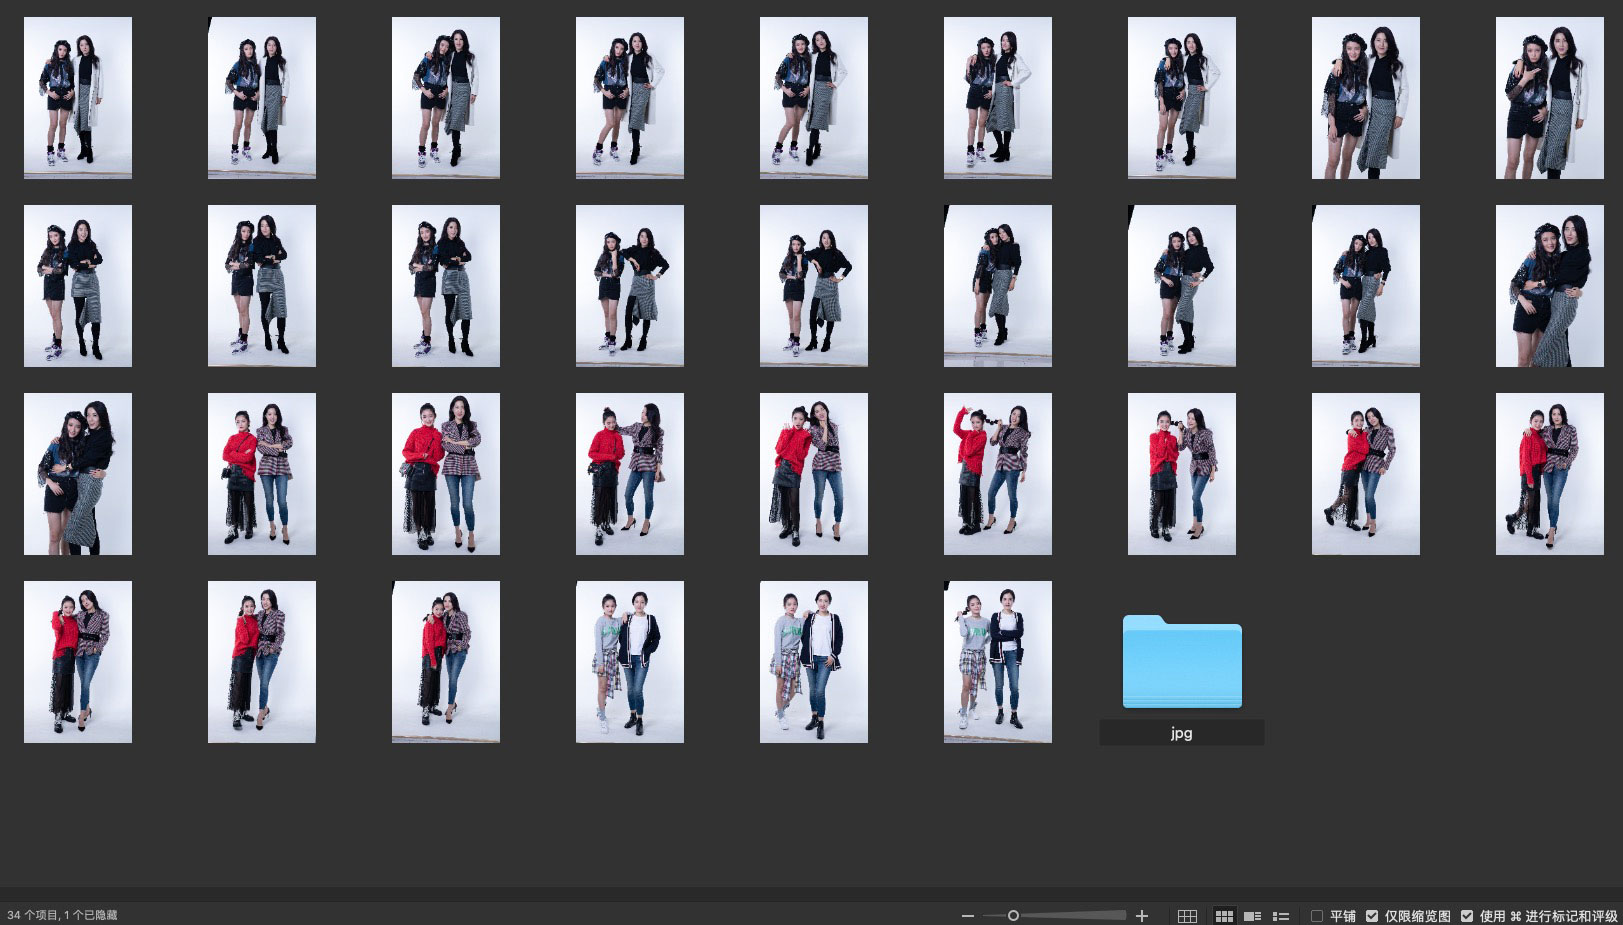1623x925 pixels.
Task: Click the thumbnail size slider
Action: [1013, 916]
